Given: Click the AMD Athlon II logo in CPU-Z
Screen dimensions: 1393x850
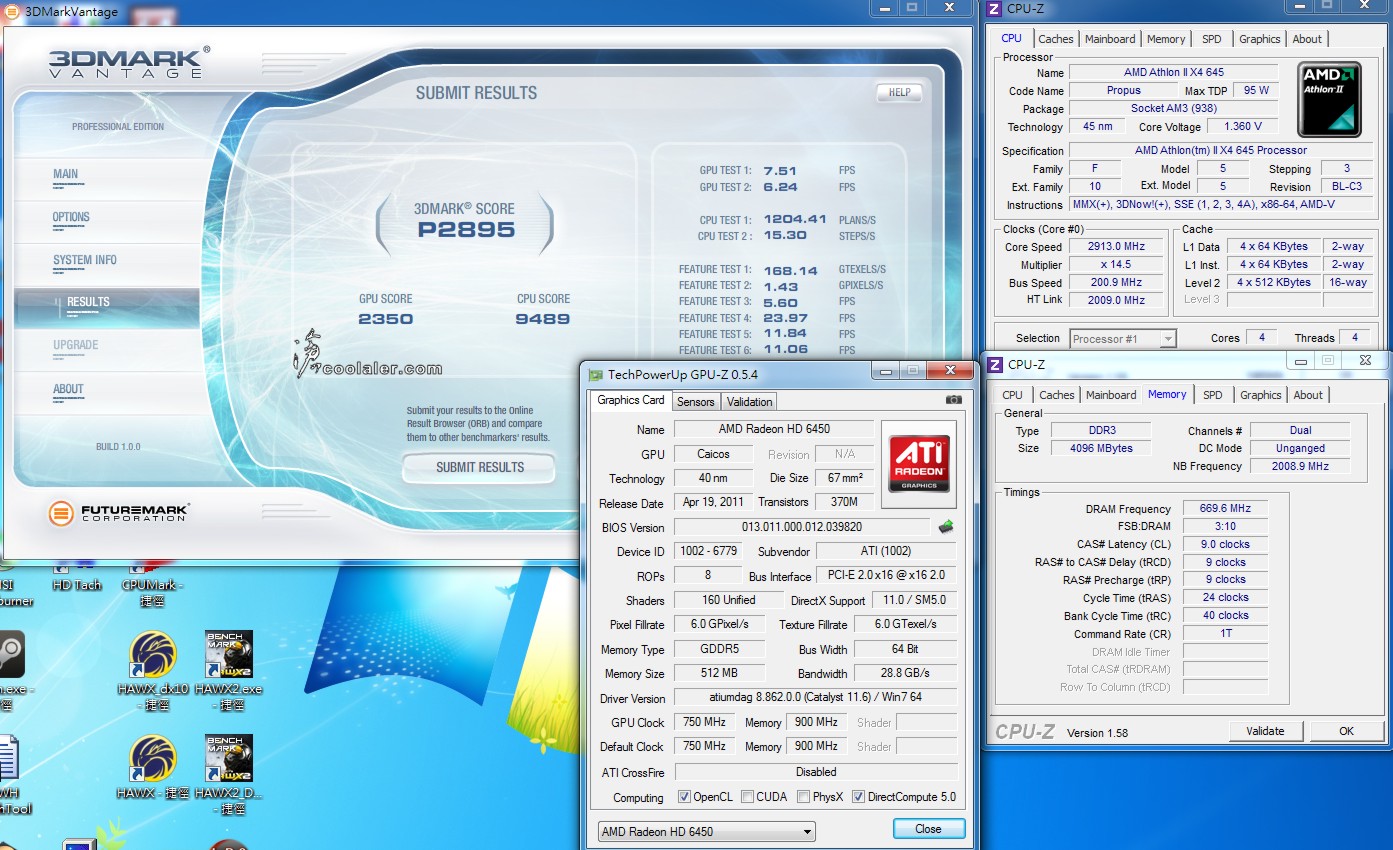Looking at the screenshot, I should (x=1329, y=100).
